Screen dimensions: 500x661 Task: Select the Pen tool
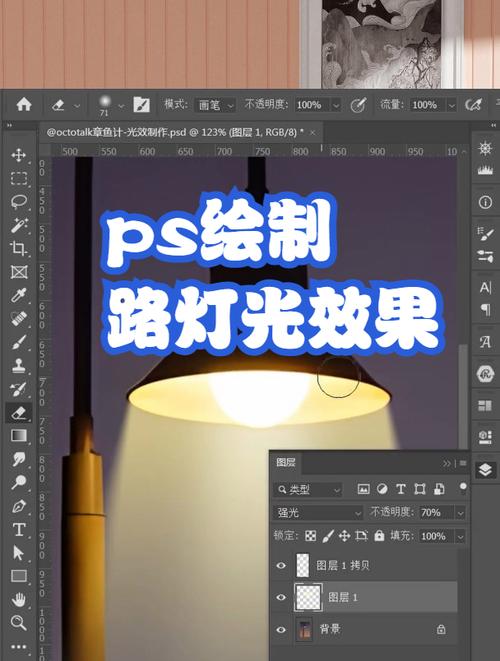(19, 505)
